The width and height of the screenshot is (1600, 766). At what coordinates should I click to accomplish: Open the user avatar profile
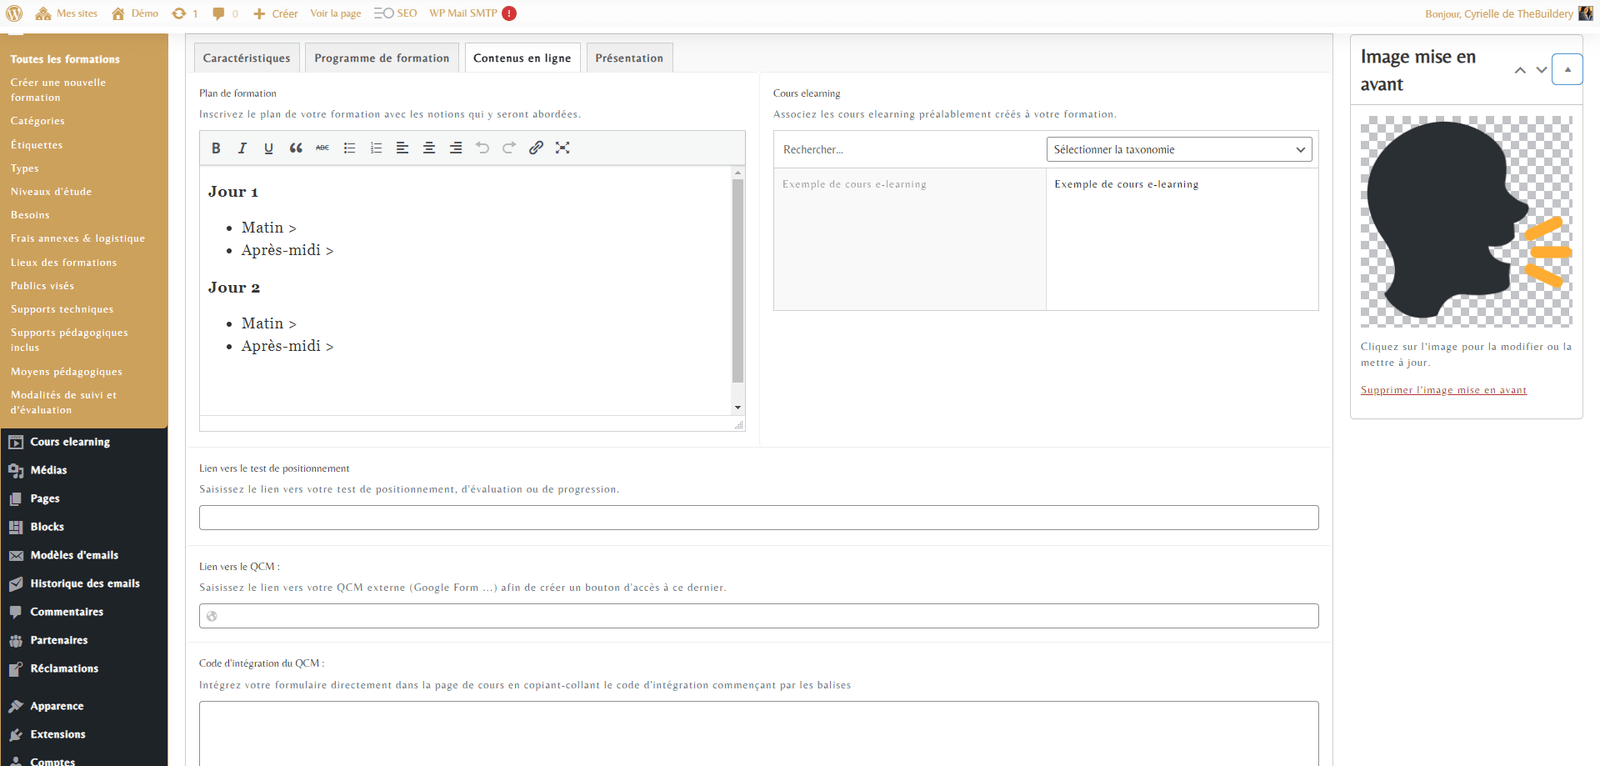coord(1586,13)
